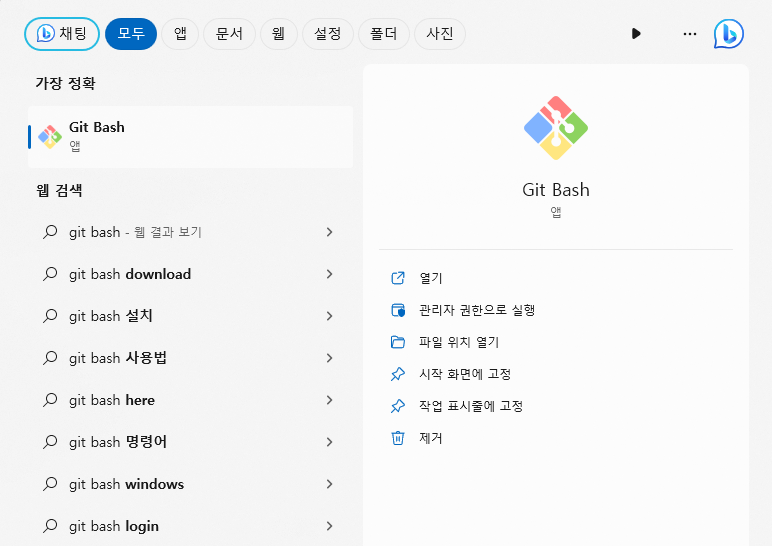772x546 pixels.
Task: Click search icon beside 'git bash windows'
Action: click(50, 484)
